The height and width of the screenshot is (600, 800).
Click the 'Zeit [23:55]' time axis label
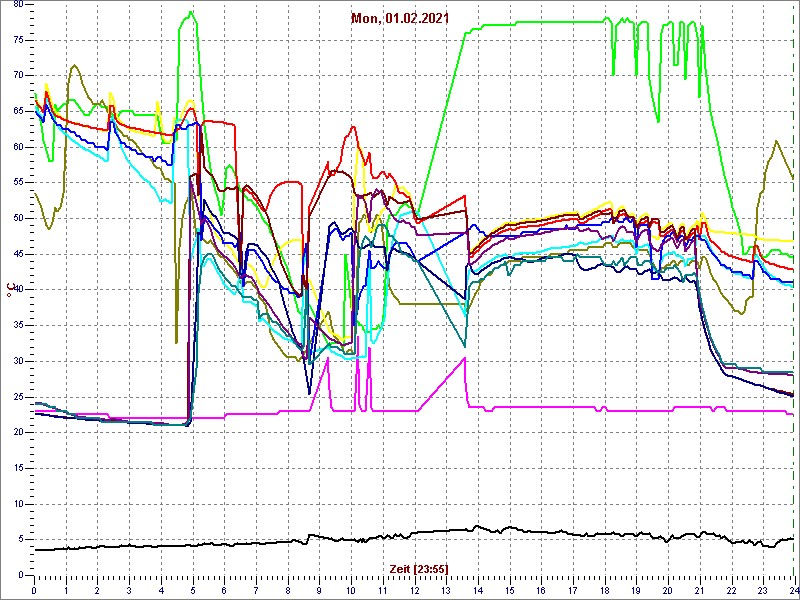(419, 568)
